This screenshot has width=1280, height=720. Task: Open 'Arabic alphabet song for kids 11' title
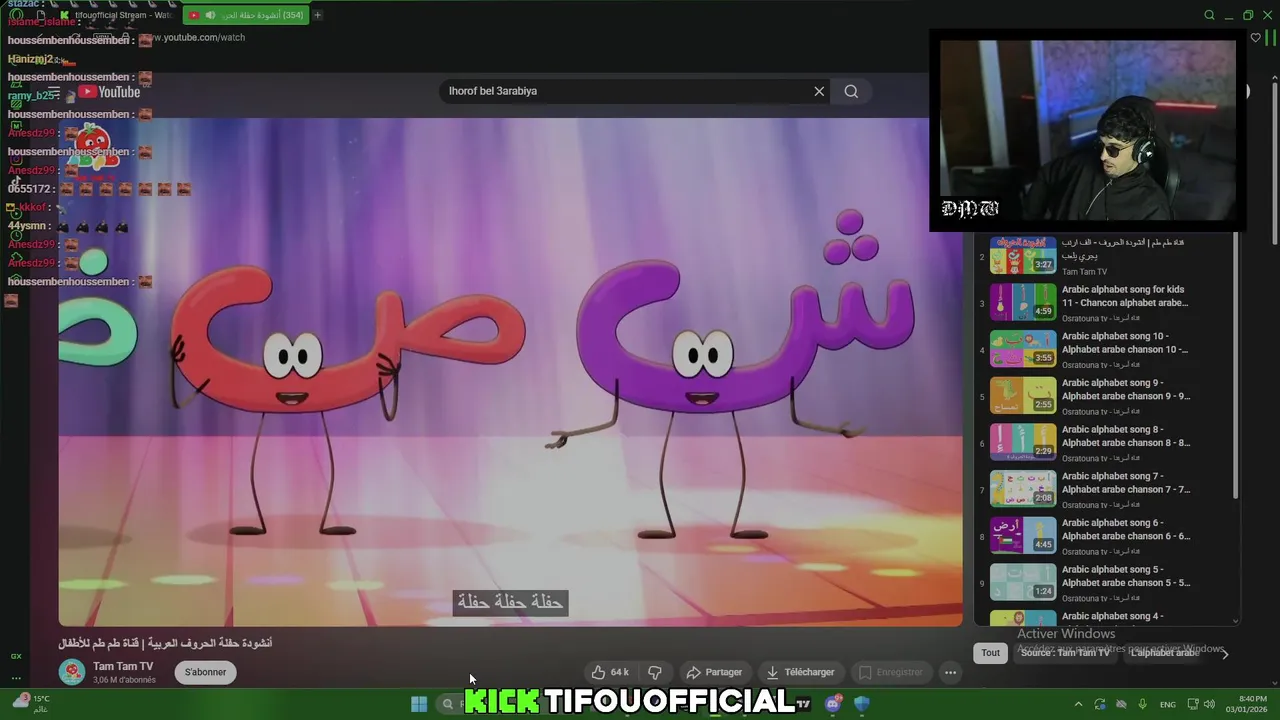tap(1124, 296)
